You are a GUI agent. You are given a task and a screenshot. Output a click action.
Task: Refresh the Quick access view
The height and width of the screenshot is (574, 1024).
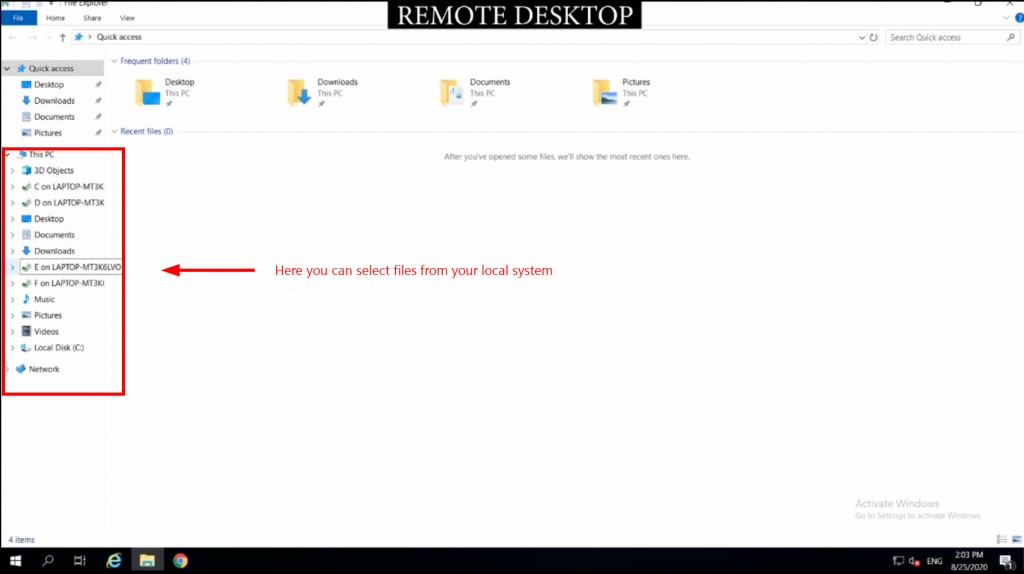click(873, 37)
